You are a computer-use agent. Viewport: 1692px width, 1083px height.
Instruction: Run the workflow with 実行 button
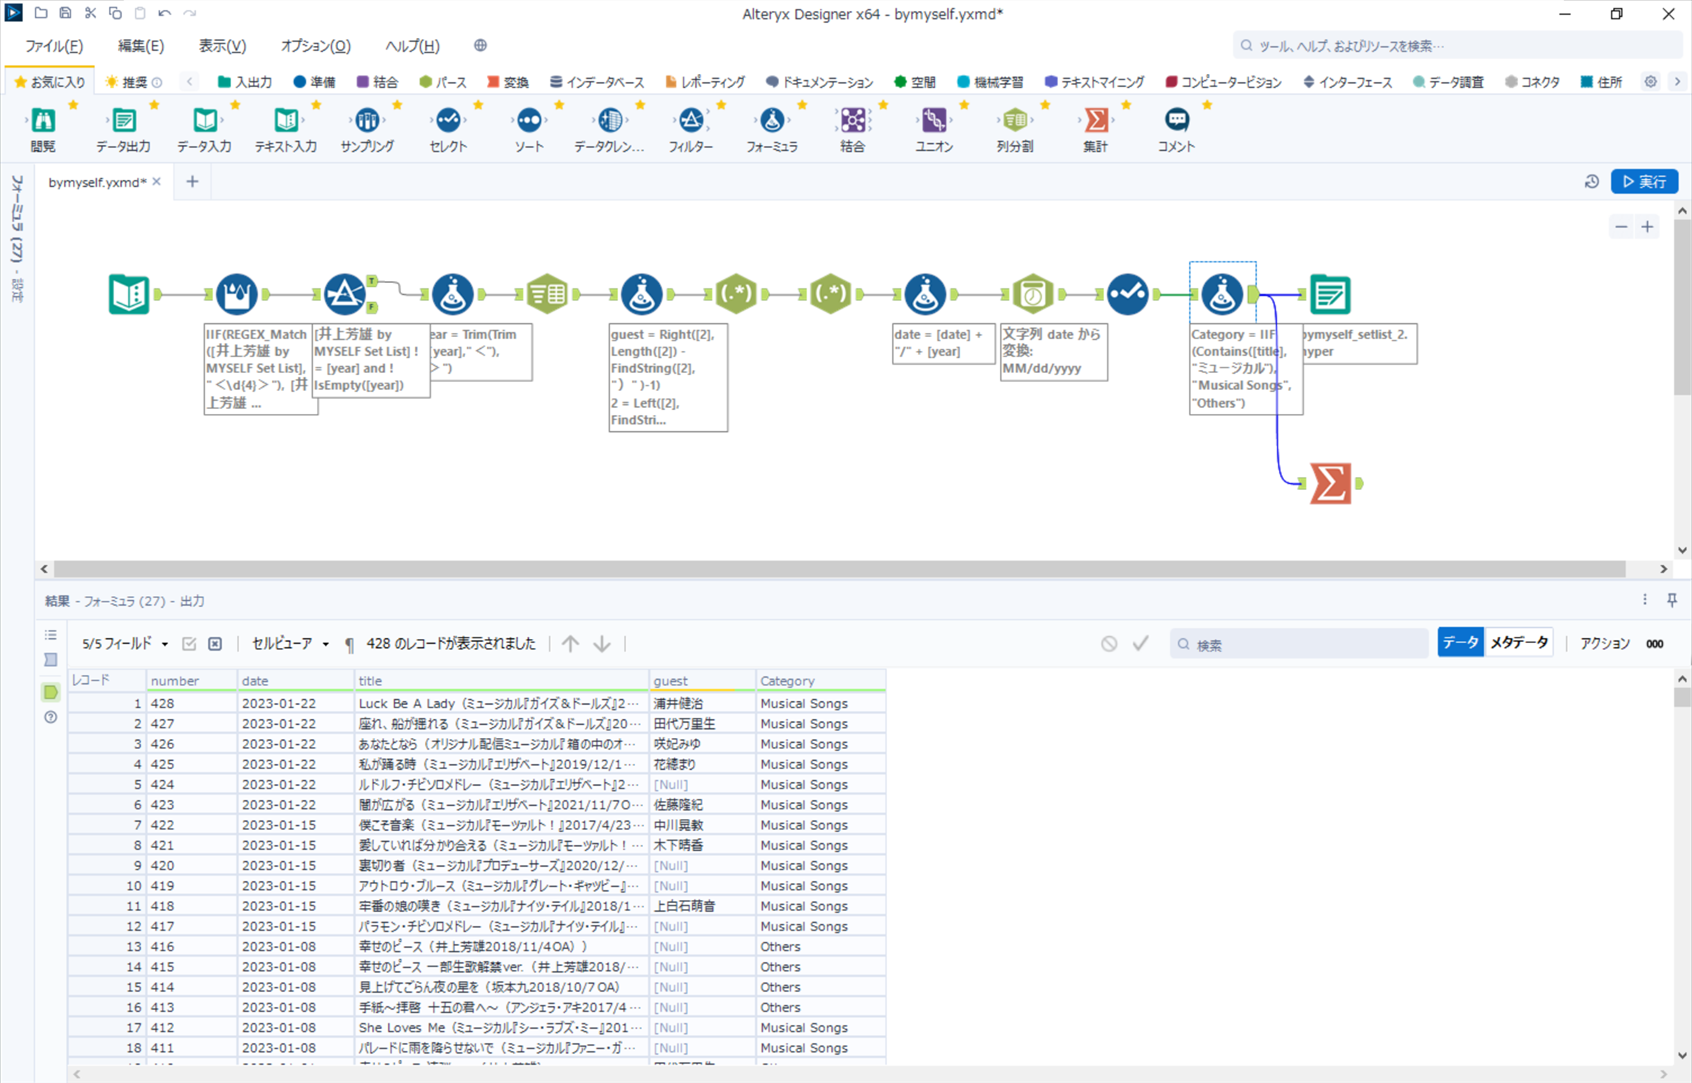1644,182
